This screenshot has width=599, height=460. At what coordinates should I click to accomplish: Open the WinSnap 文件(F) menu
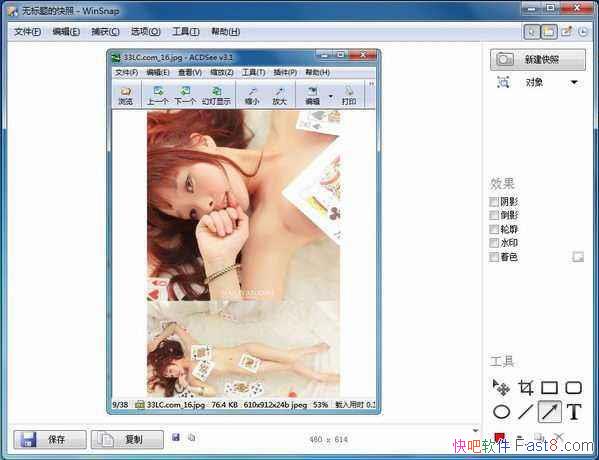27,31
